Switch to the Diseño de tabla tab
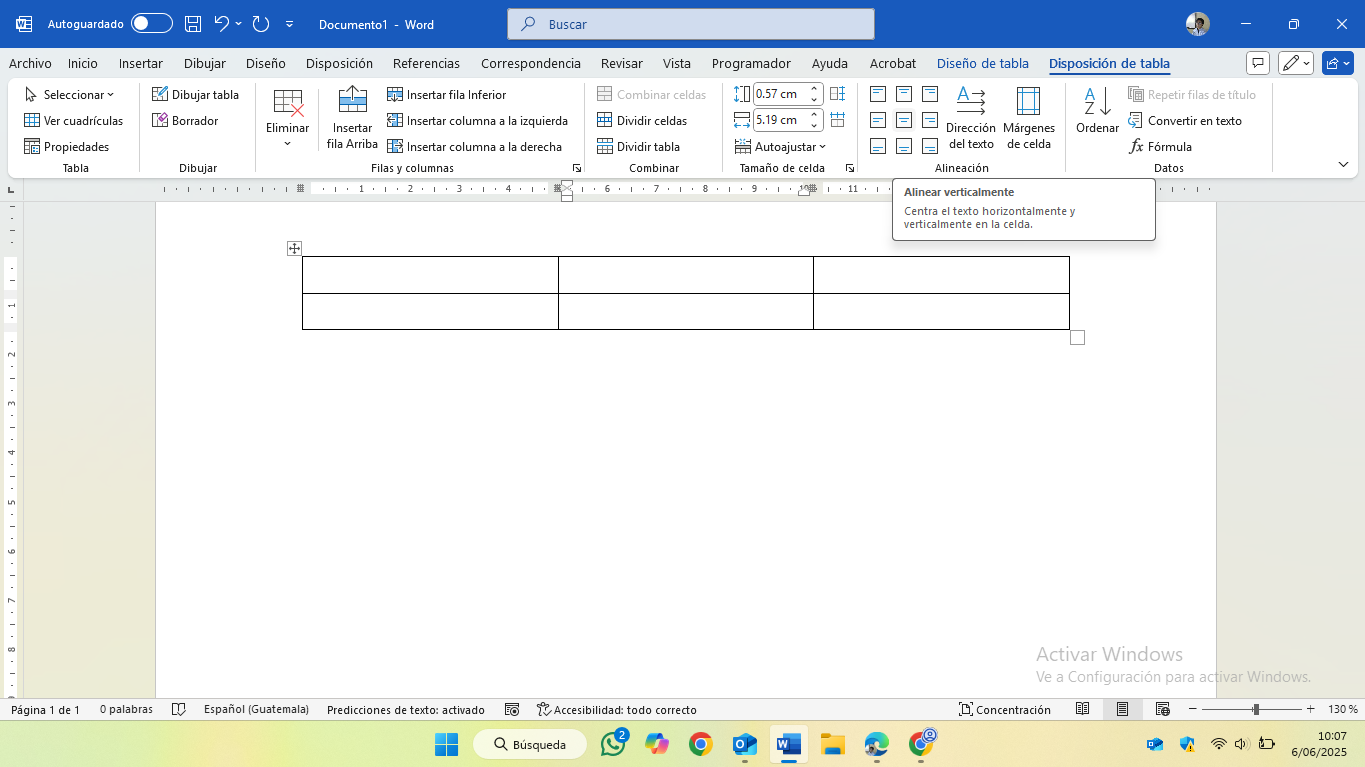 [x=983, y=63]
